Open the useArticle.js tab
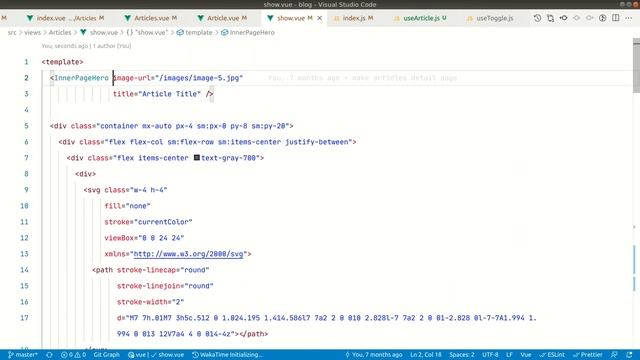The width and height of the screenshot is (640, 360). [x=420, y=18]
